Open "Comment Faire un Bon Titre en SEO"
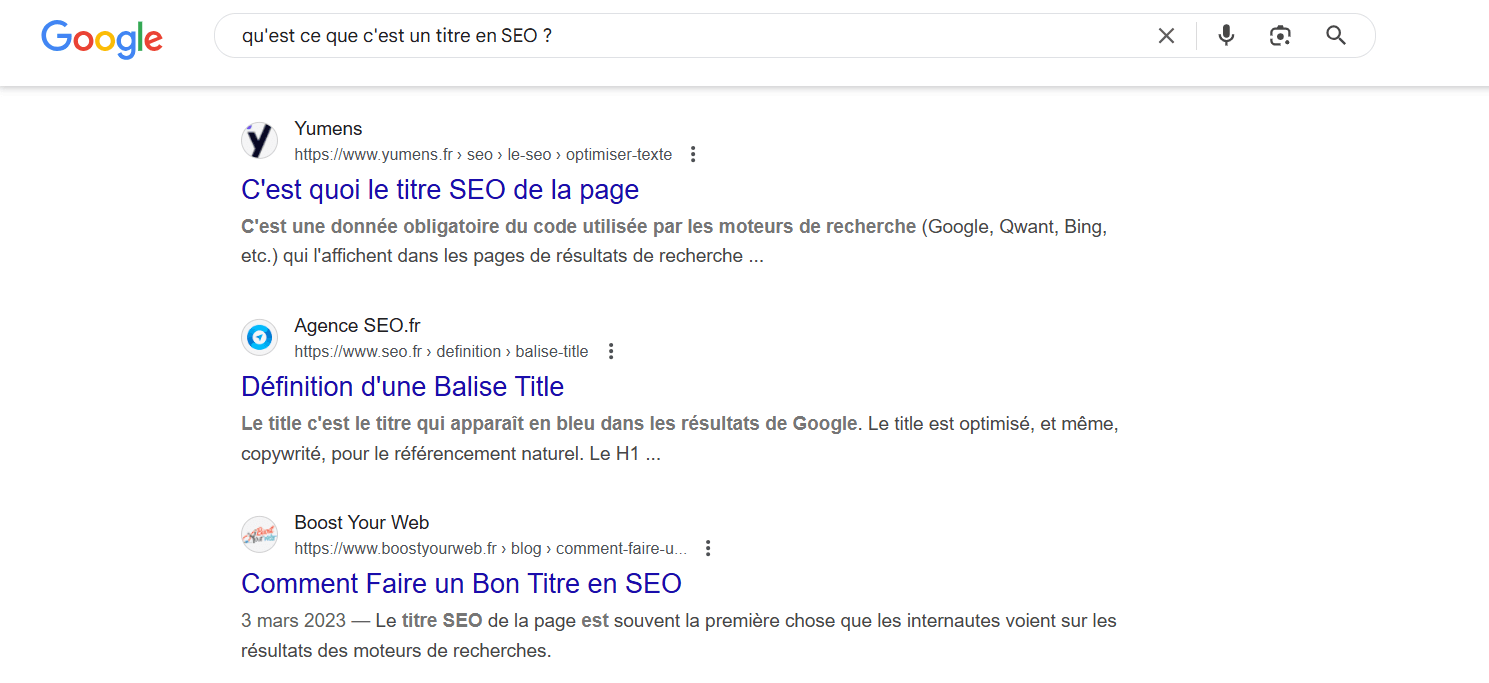Screen dimensions: 1489x683 point(462,583)
